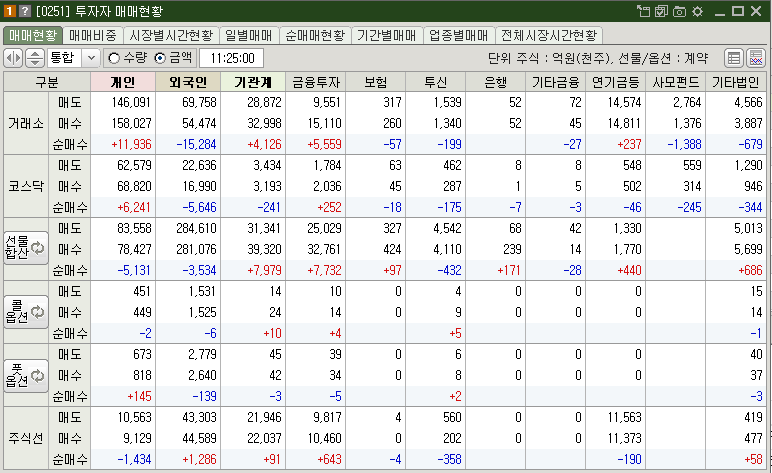Click the 보험 column header
772x473 pixels.
coord(376,82)
